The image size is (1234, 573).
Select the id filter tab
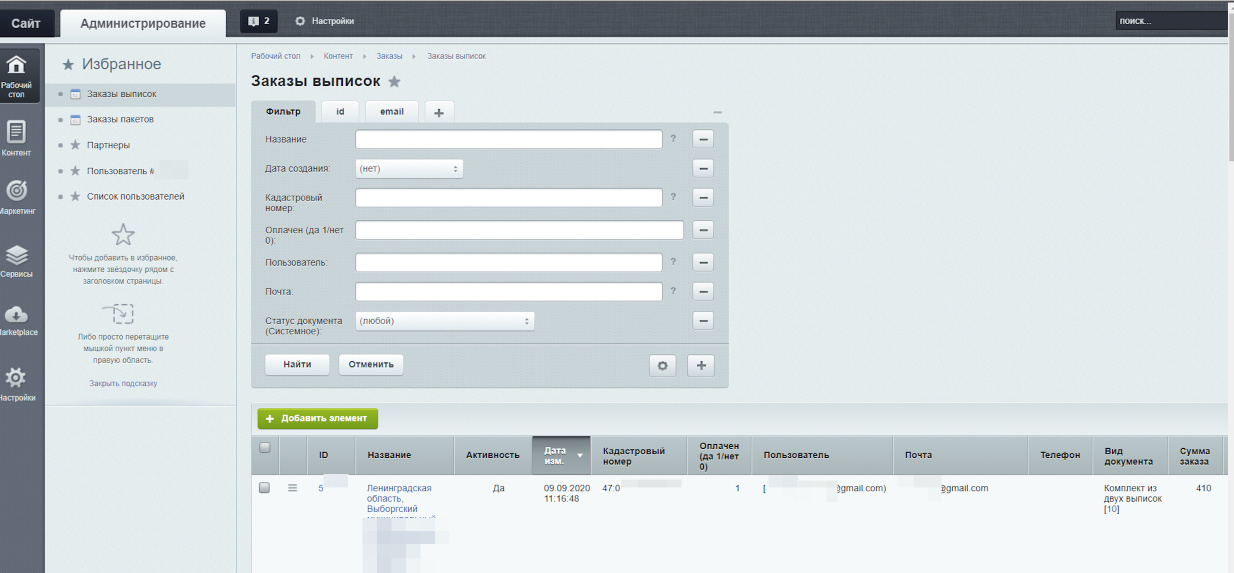coord(340,112)
